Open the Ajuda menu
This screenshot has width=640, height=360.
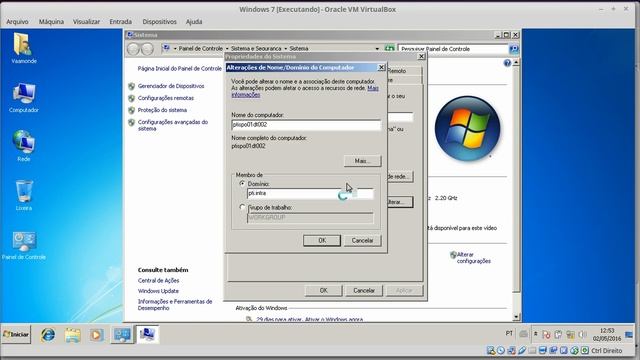click(x=194, y=22)
